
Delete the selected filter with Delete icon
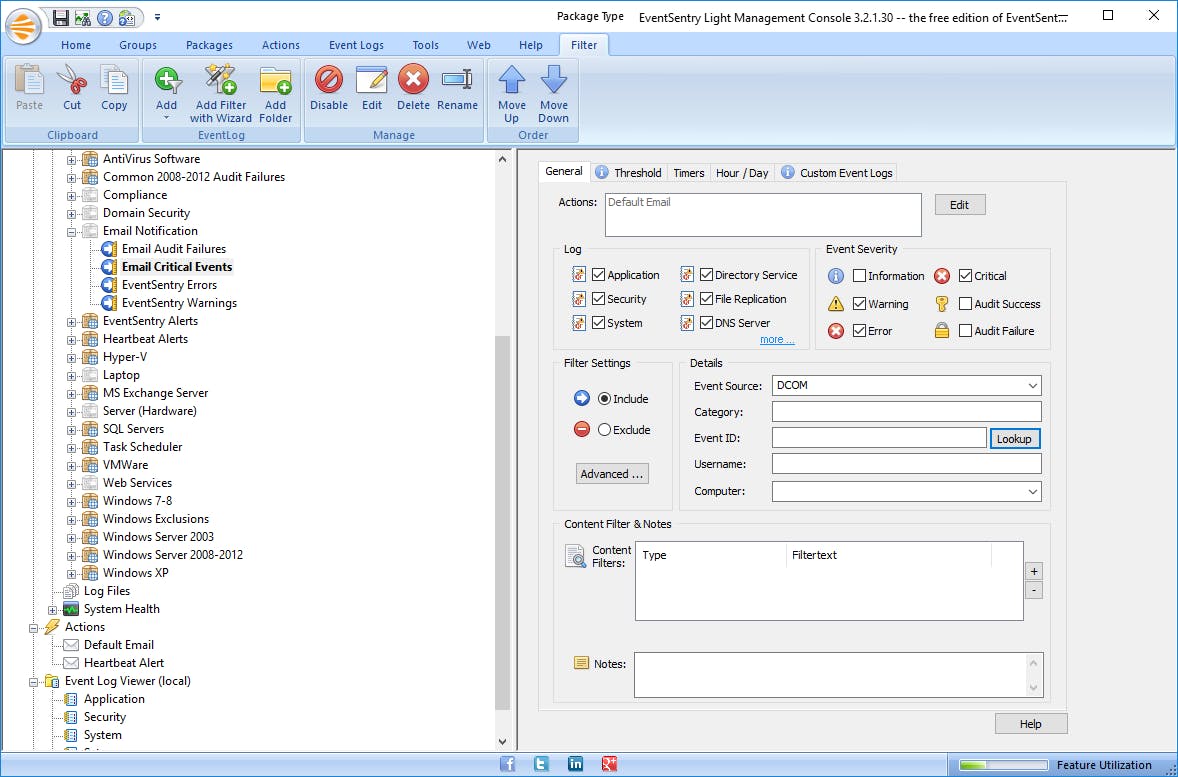coord(413,79)
